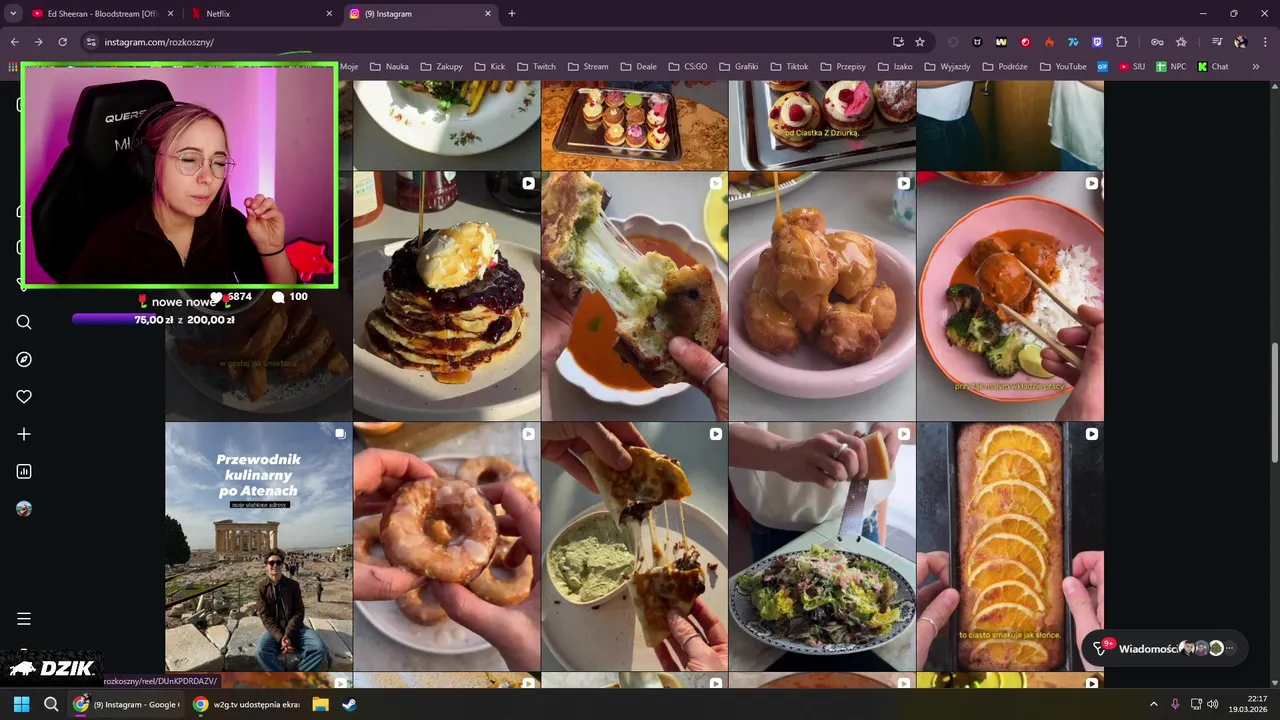Open the orange loaf cake reel
The image size is (1280, 720).
tap(1010, 547)
